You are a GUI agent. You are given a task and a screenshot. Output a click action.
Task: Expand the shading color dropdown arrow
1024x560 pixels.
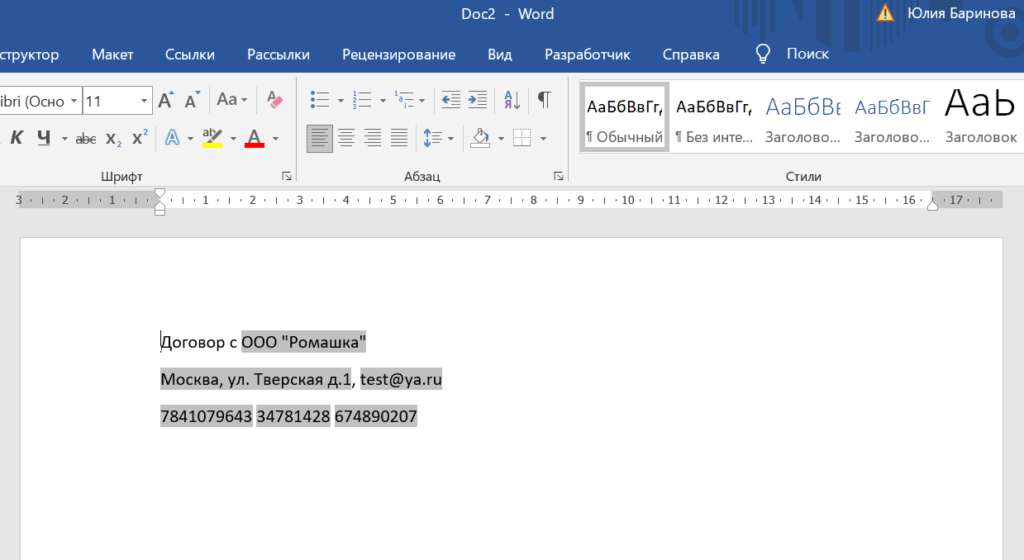tap(501, 138)
